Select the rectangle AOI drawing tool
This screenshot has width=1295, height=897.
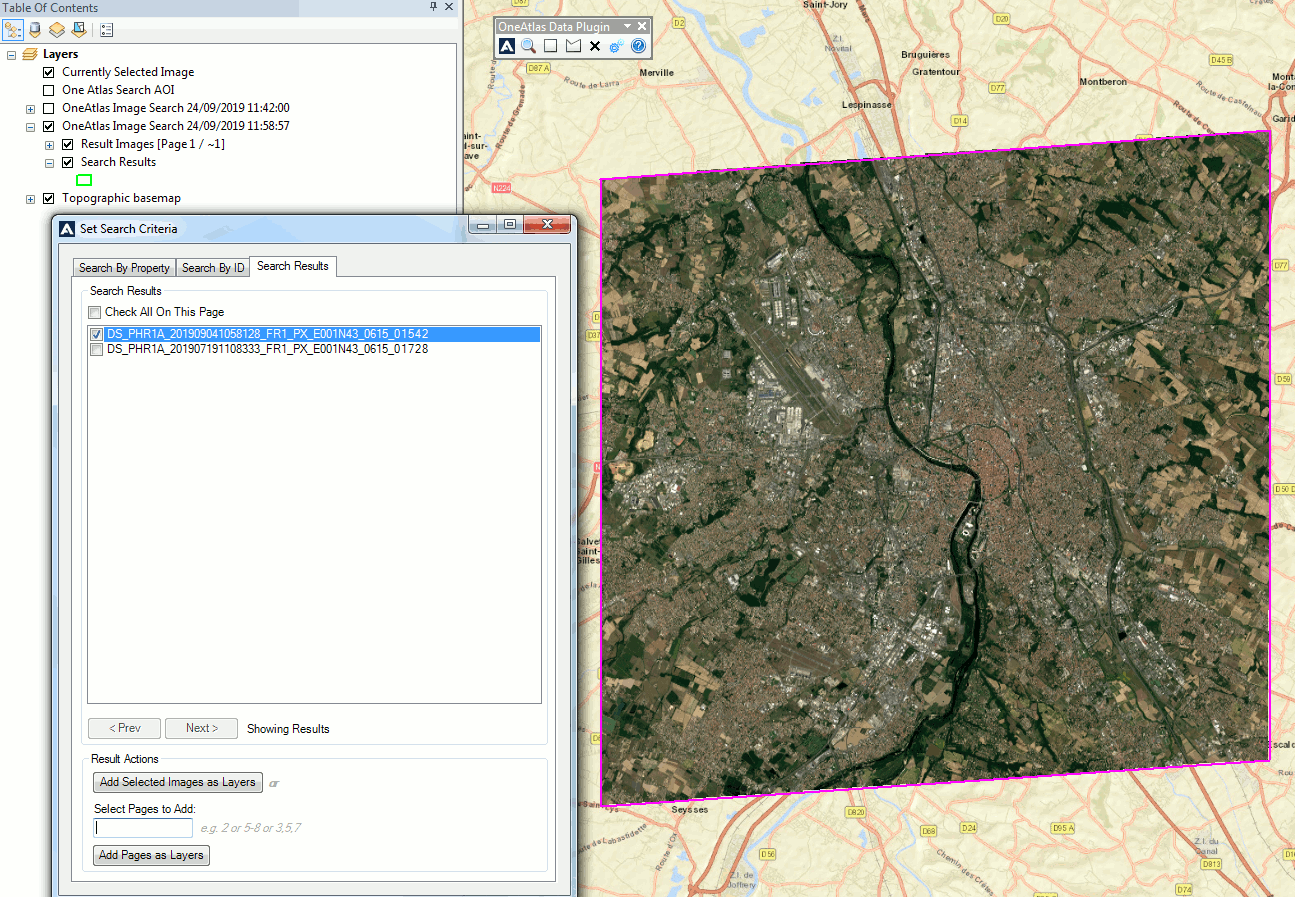(x=550, y=46)
